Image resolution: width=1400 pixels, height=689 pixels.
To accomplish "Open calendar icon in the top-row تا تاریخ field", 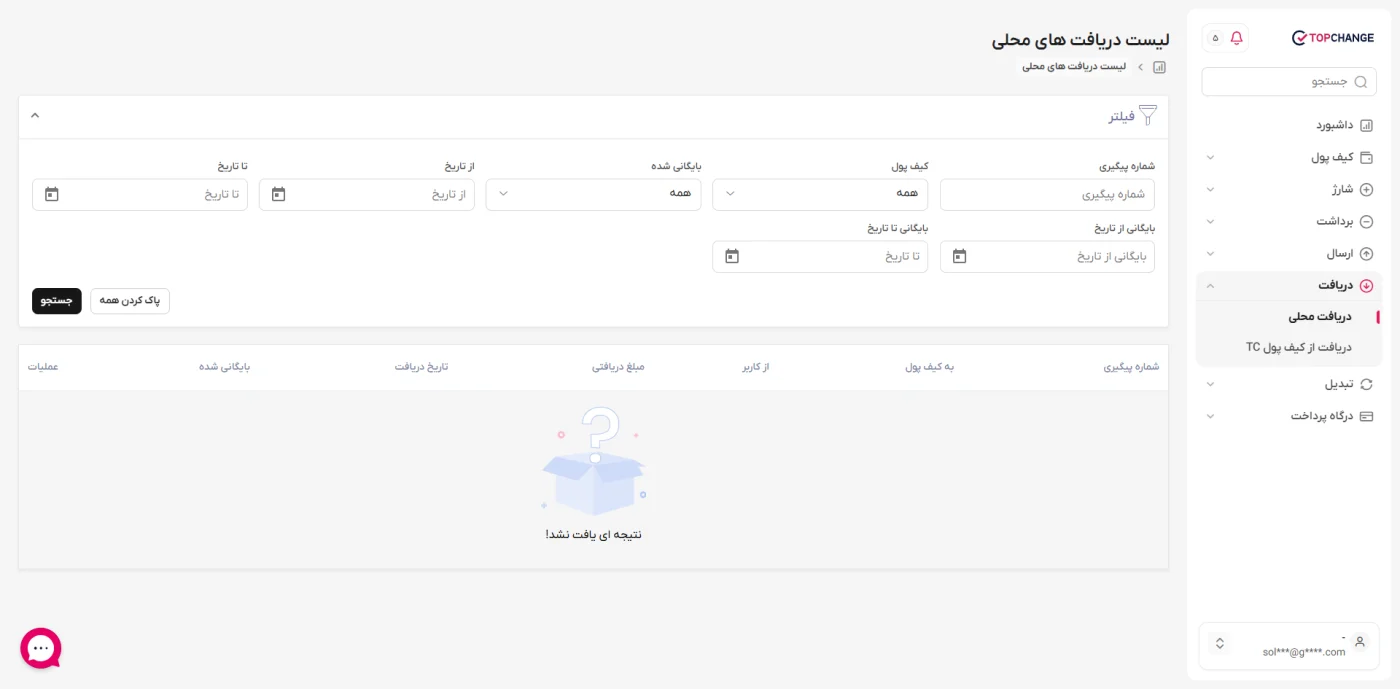I will coord(52,194).
